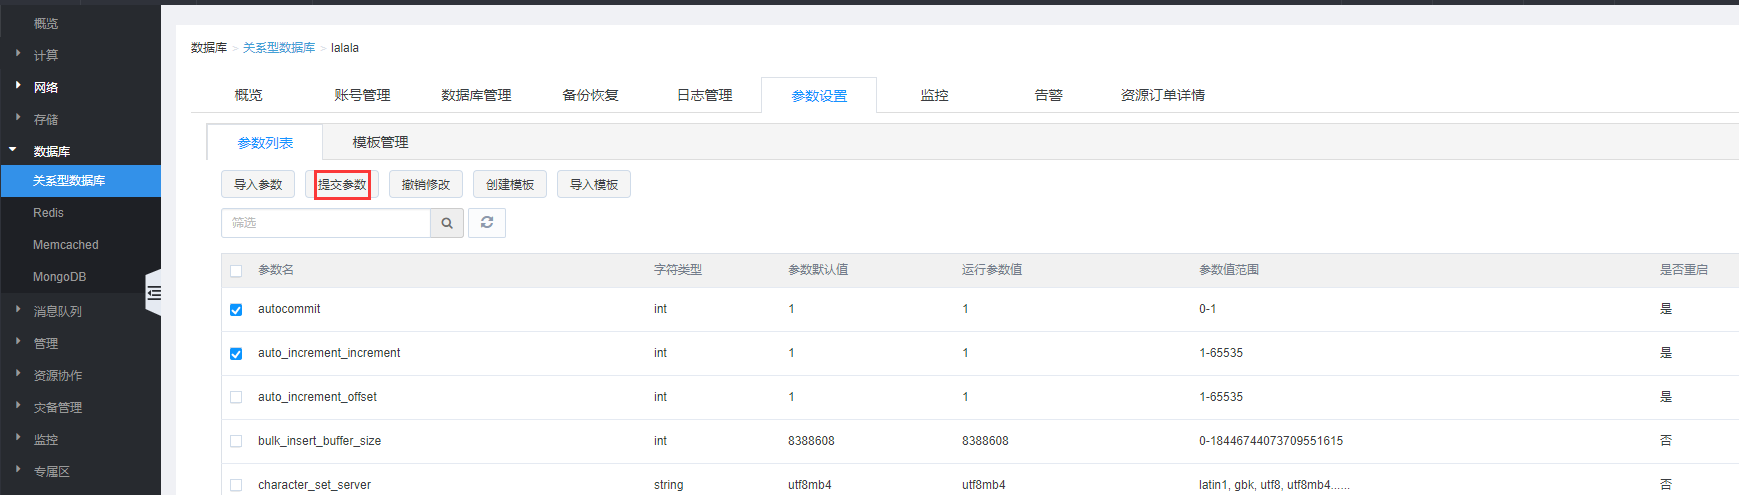Expand the 存储 sidebar section
1739x495 pixels.
[46, 119]
